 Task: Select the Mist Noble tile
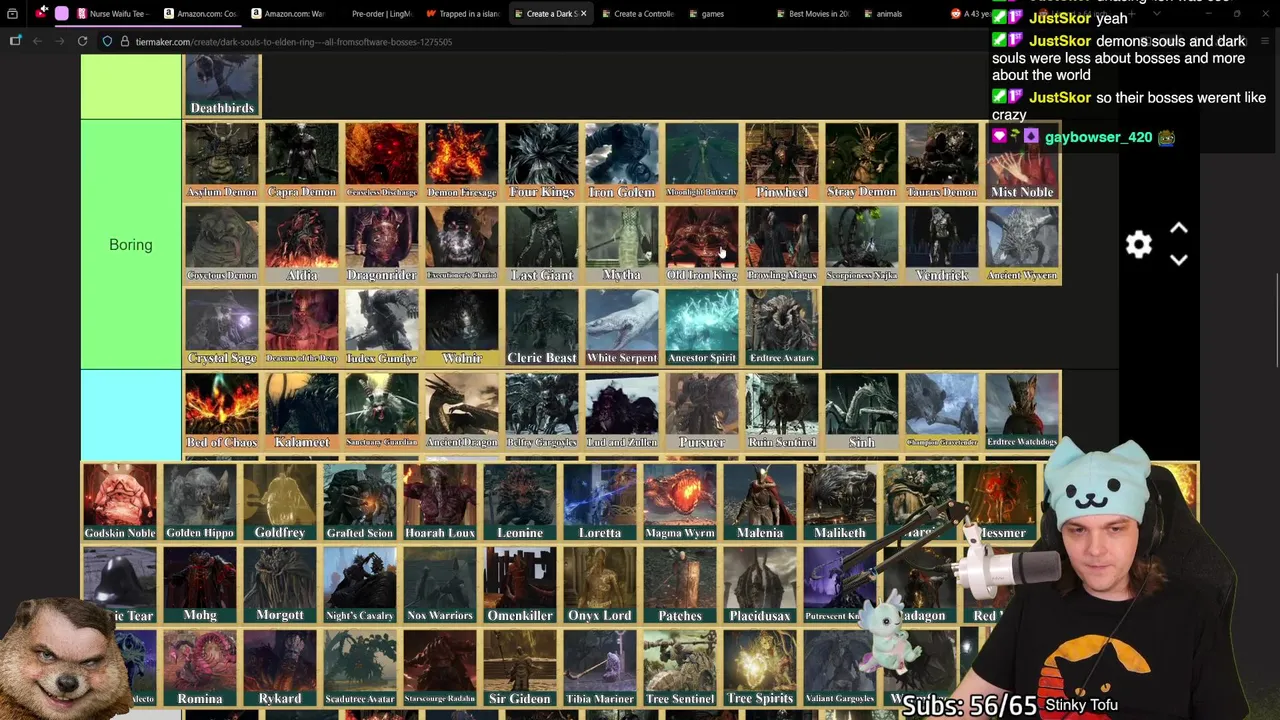coord(1022,161)
